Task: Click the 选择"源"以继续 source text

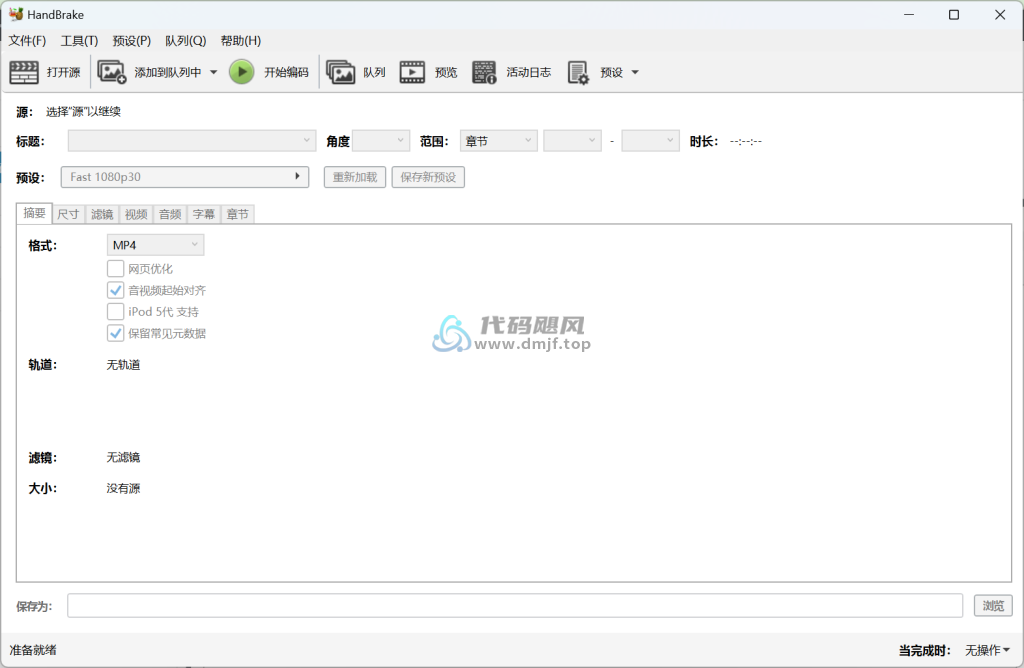Action: coord(84,112)
